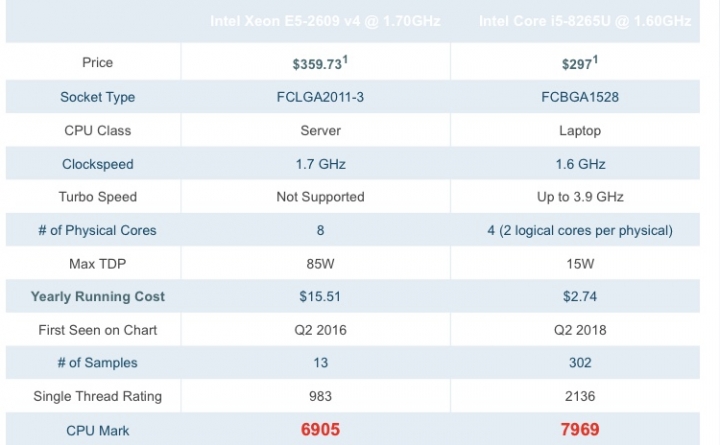This screenshot has width=720, height=445.
Task: Click the Intel Core i5-8265U header
Action: coord(585,21)
